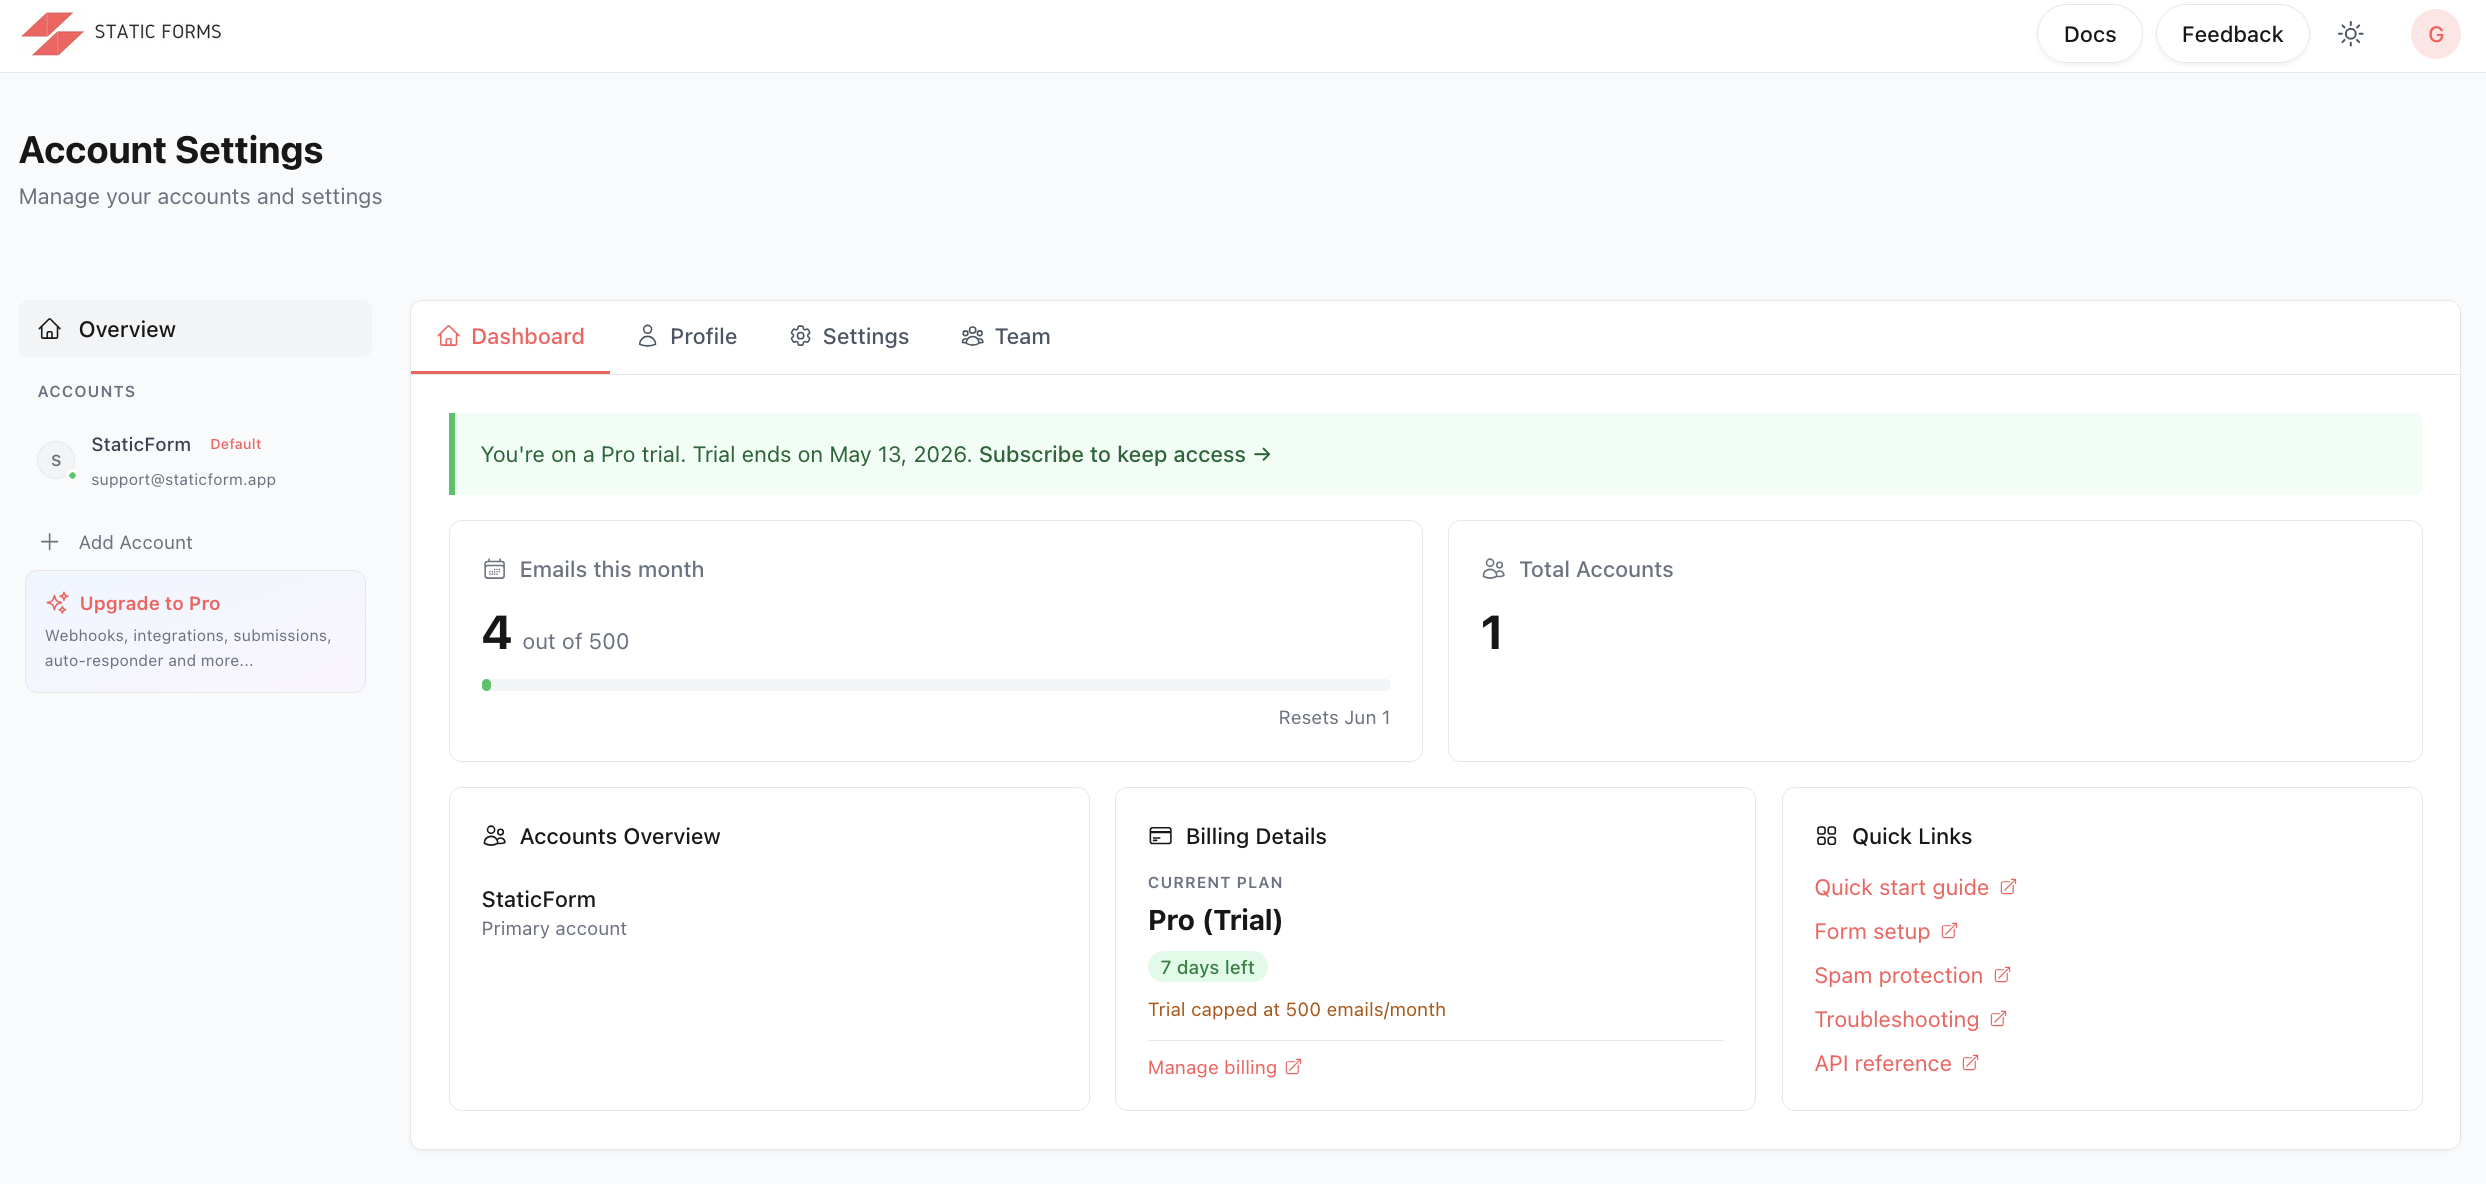Click the Billing Details card icon
2486x1184 pixels.
1160,836
